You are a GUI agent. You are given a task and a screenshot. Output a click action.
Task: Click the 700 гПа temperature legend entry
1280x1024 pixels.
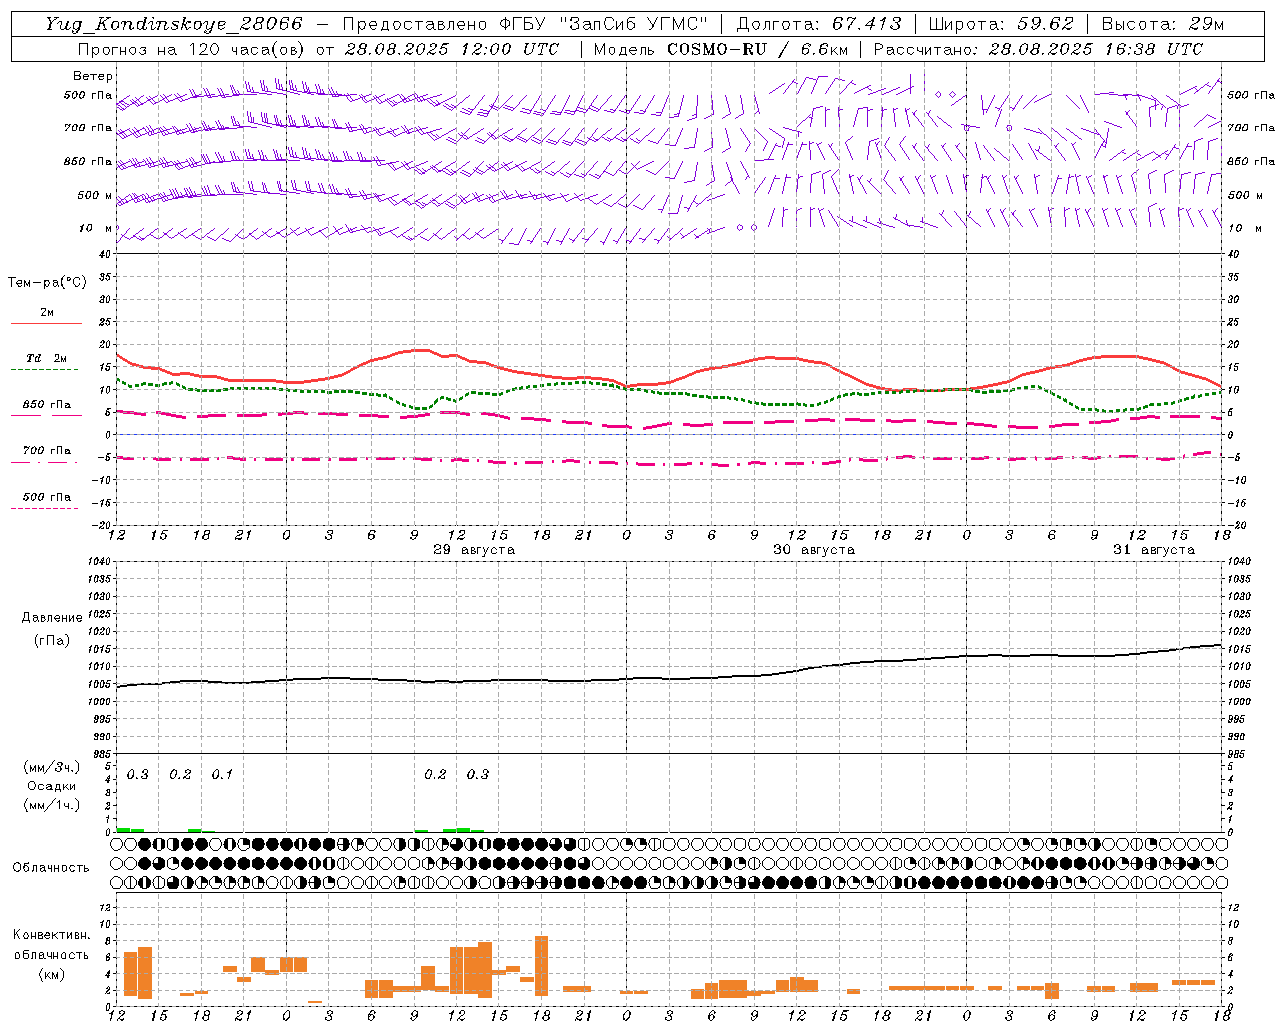click(47, 451)
